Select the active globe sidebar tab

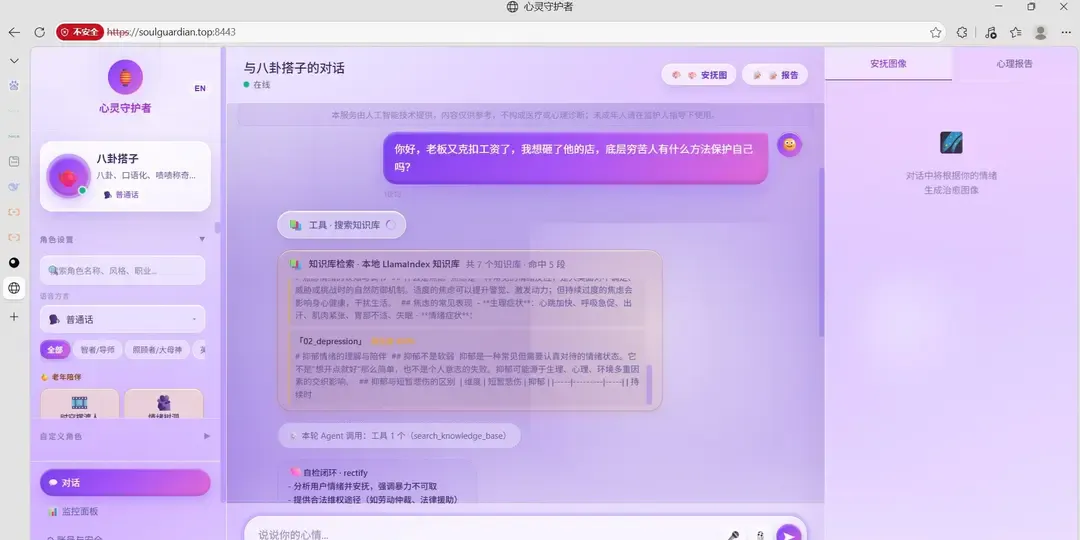coord(14,288)
